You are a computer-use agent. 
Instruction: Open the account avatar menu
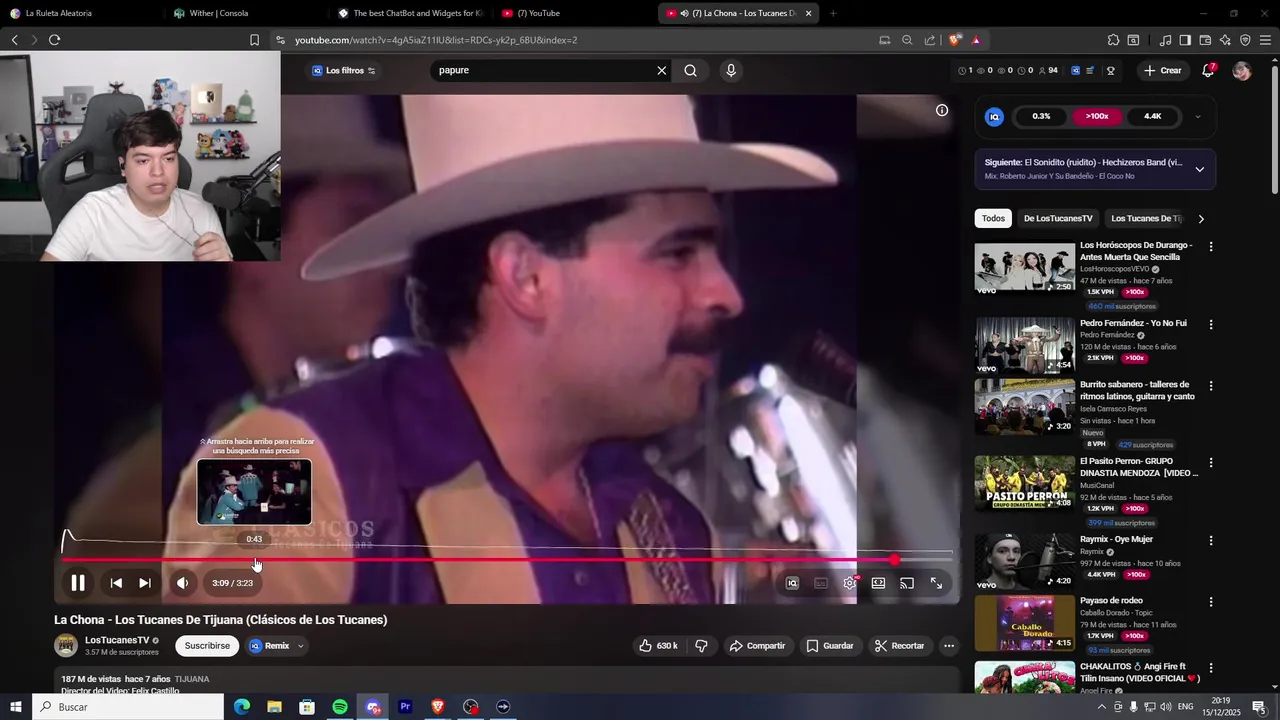[x=1242, y=71]
